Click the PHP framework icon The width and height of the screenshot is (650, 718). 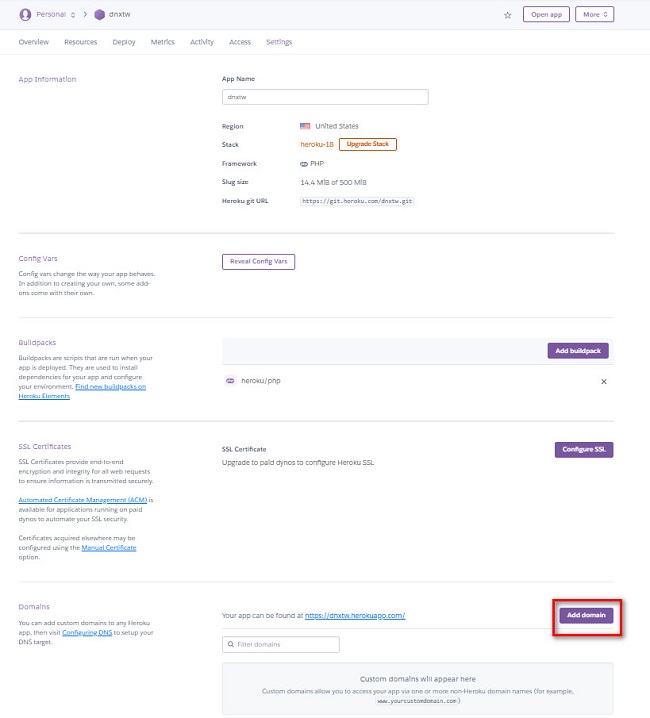[x=304, y=164]
